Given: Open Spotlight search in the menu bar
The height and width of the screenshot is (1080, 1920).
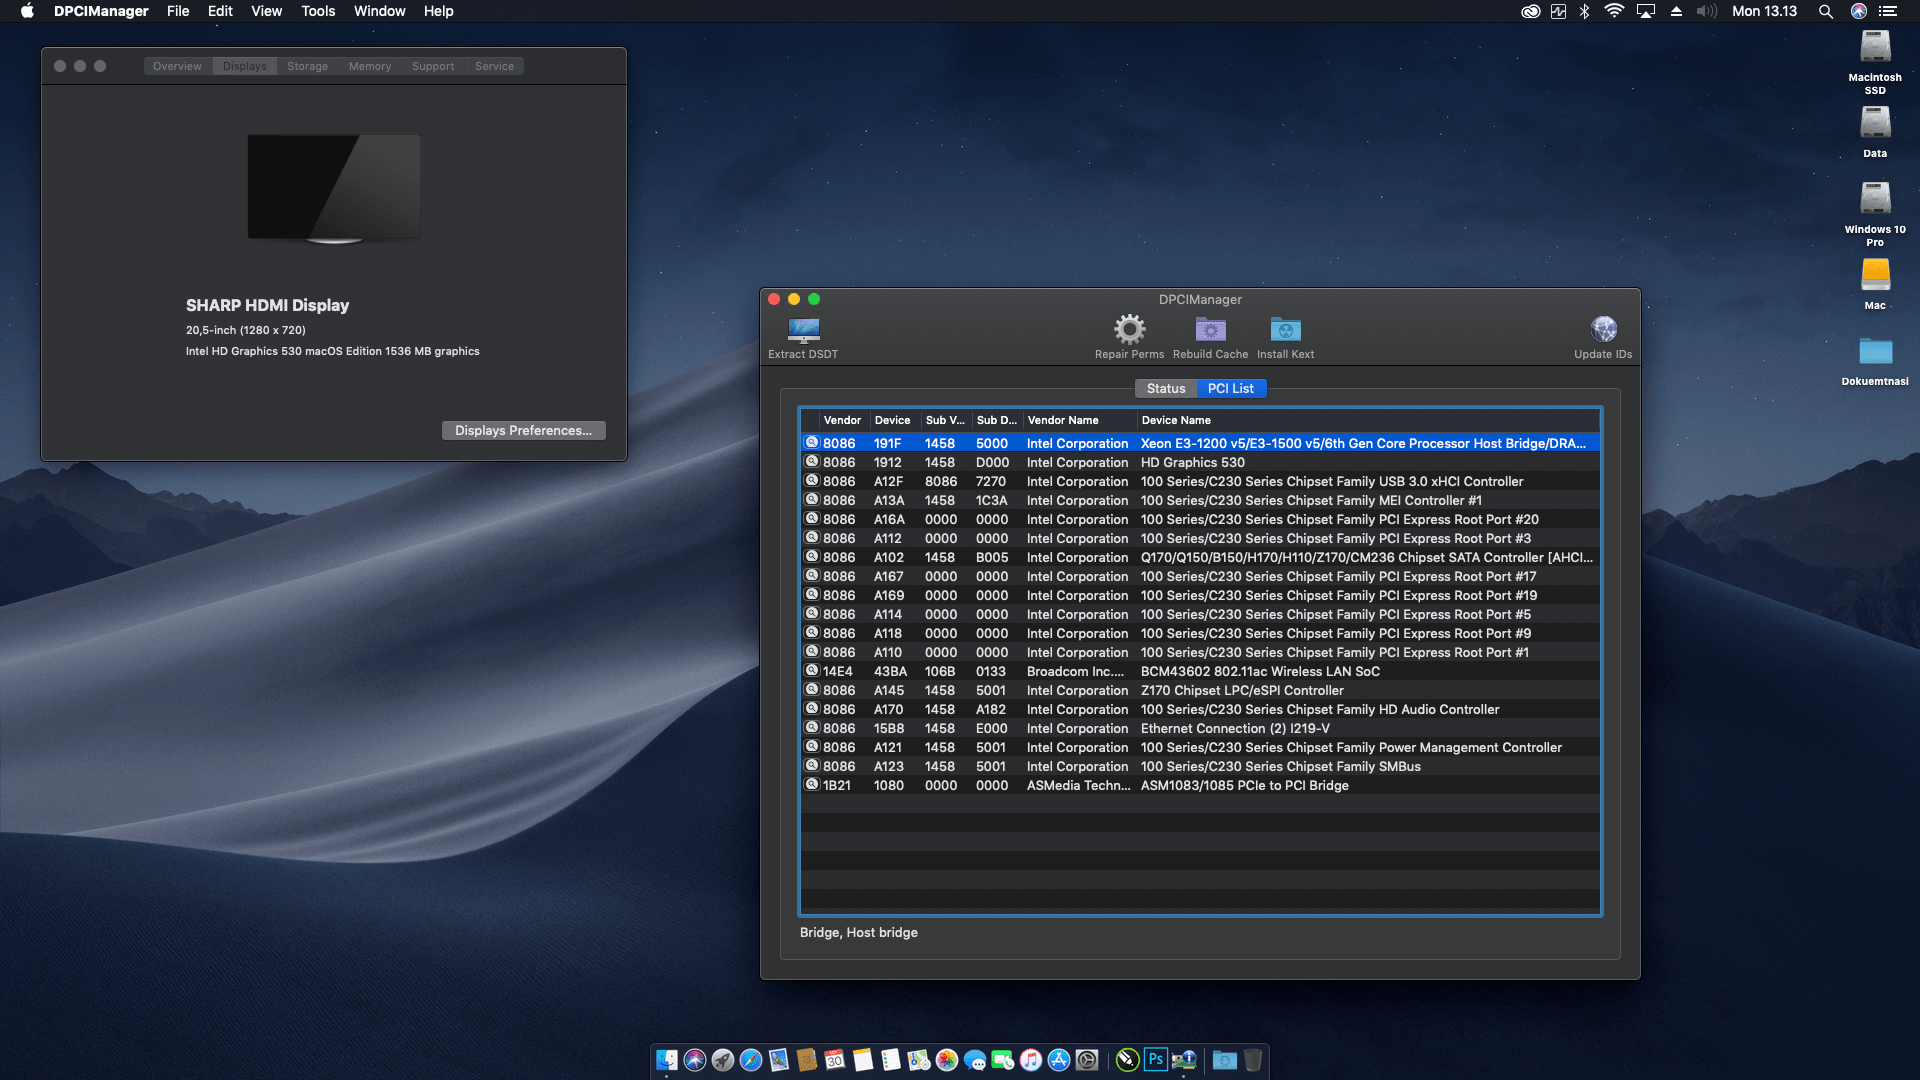Looking at the screenshot, I should [x=1826, y=11].
